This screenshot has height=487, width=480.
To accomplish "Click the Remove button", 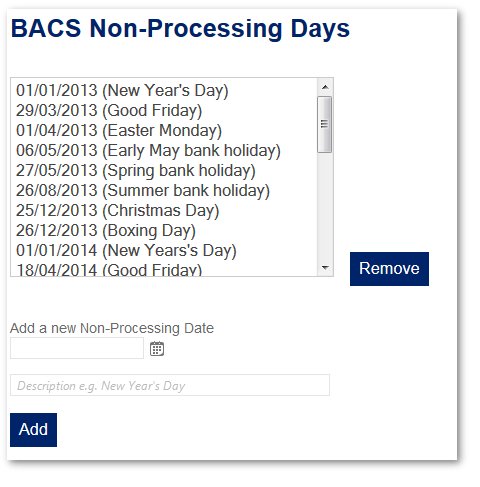I will pos(389,269).
